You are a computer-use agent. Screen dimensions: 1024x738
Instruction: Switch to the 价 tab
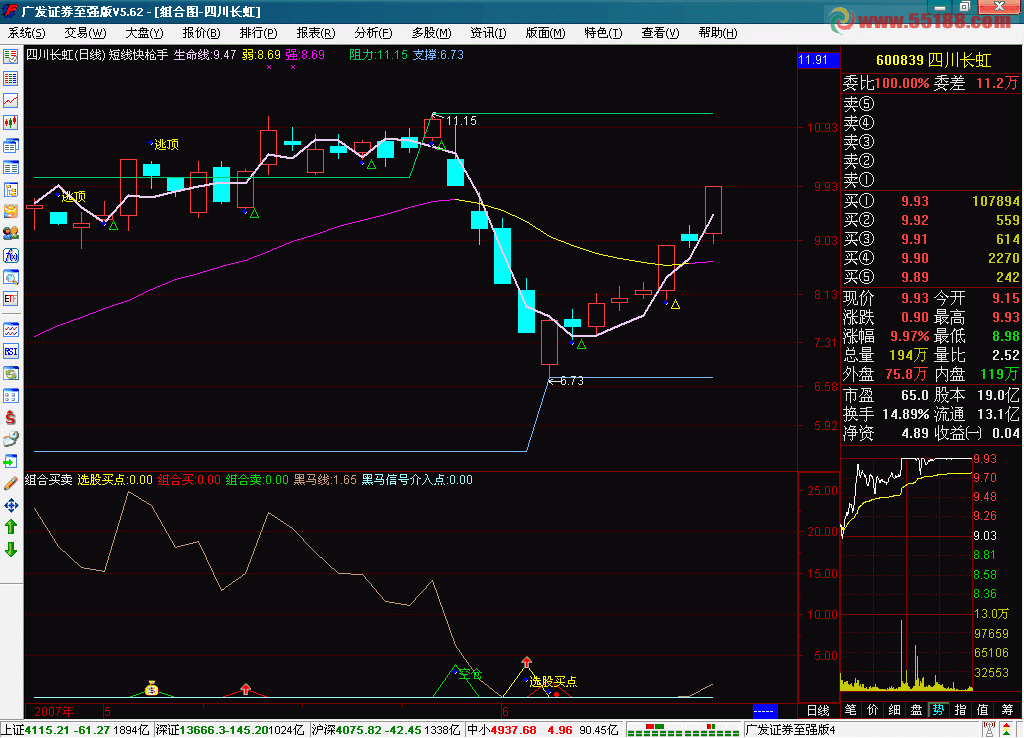click(872, 711)
